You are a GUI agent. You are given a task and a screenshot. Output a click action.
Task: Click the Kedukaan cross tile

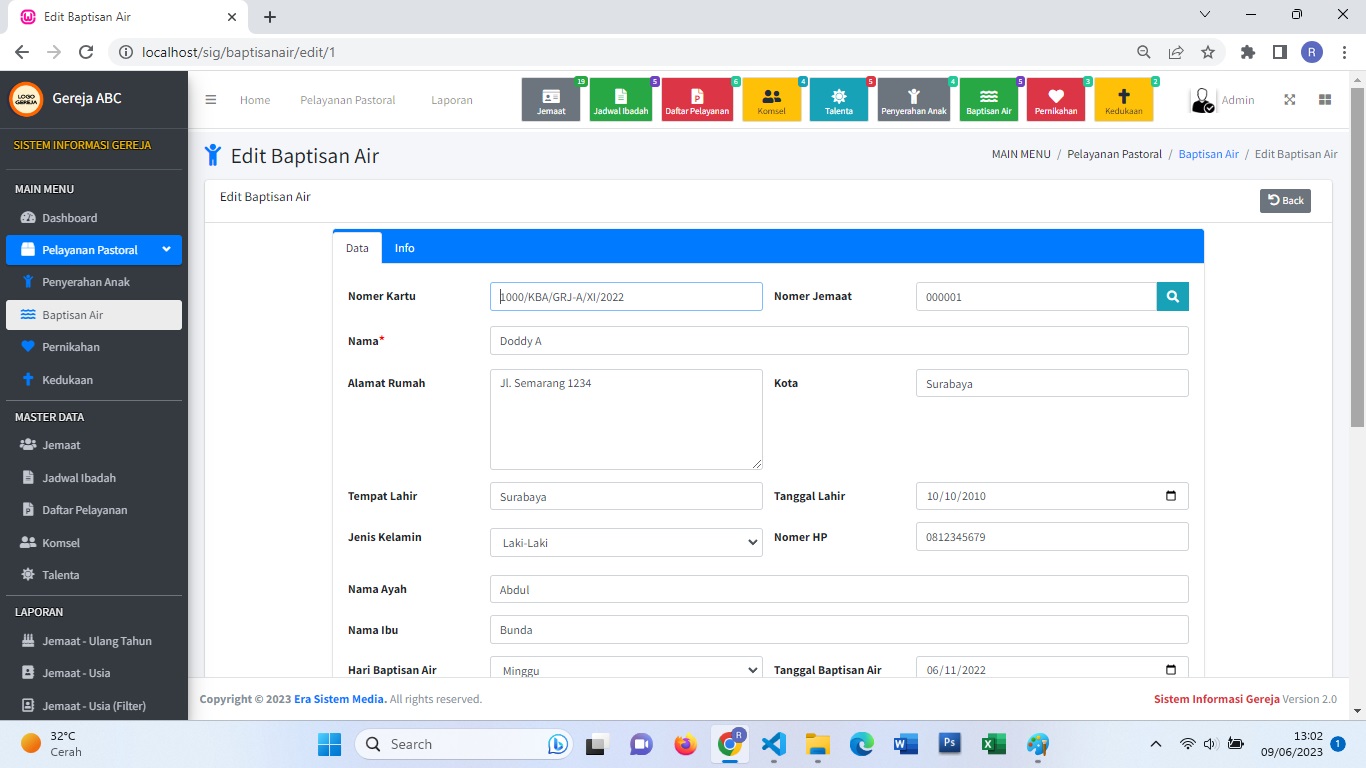pos(1123,100)
